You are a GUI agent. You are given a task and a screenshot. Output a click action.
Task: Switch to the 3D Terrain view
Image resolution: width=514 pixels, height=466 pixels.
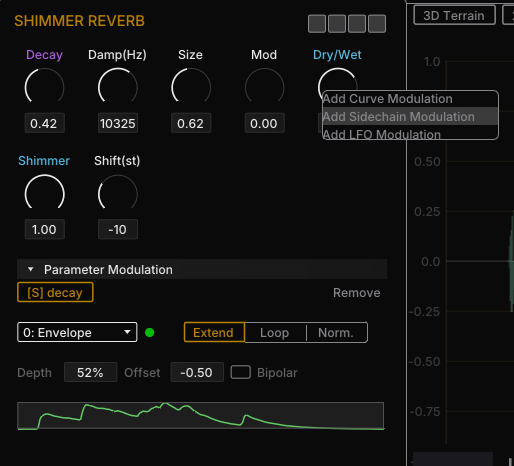pyautogui.click(x=454, y=15)
